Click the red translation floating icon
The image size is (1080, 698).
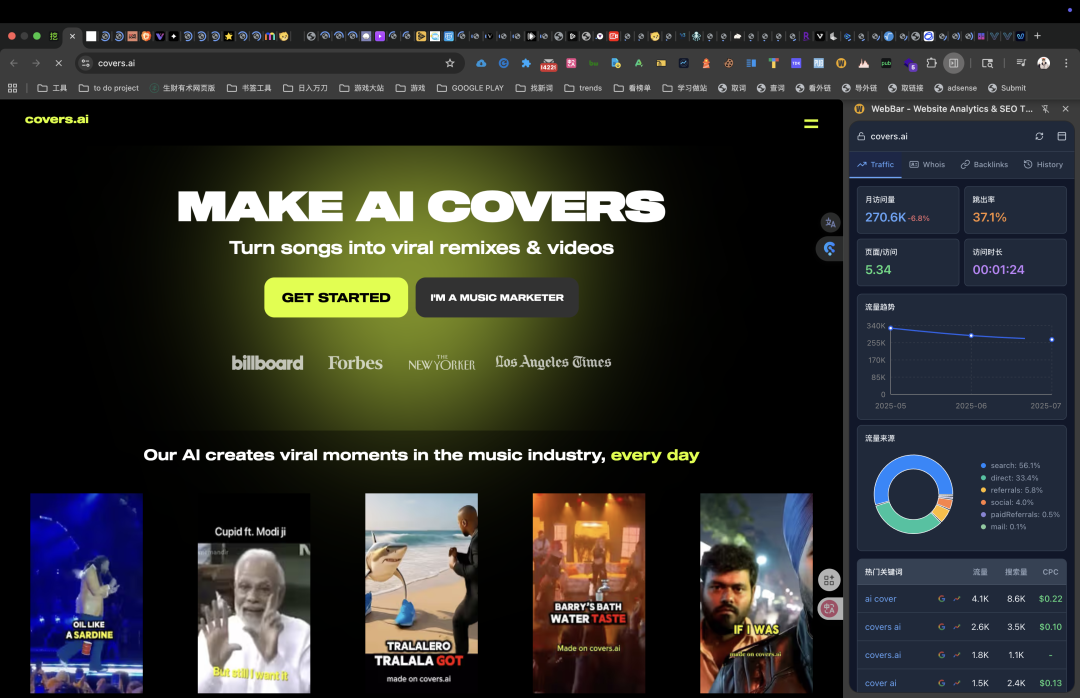(x=829, y=608)
